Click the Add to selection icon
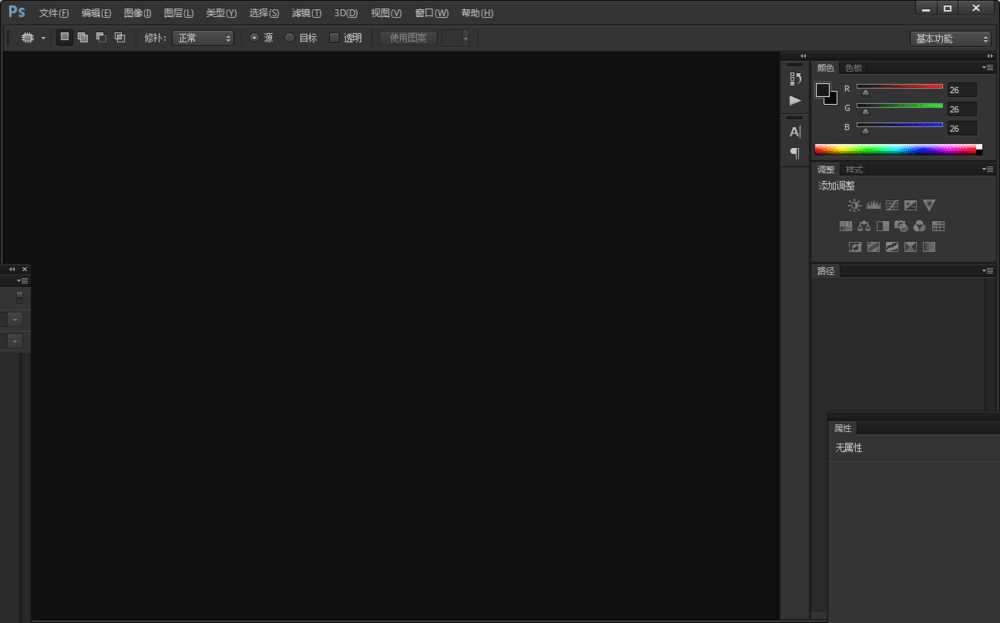This screenshot has width=1000, height=623. [83, 37]
